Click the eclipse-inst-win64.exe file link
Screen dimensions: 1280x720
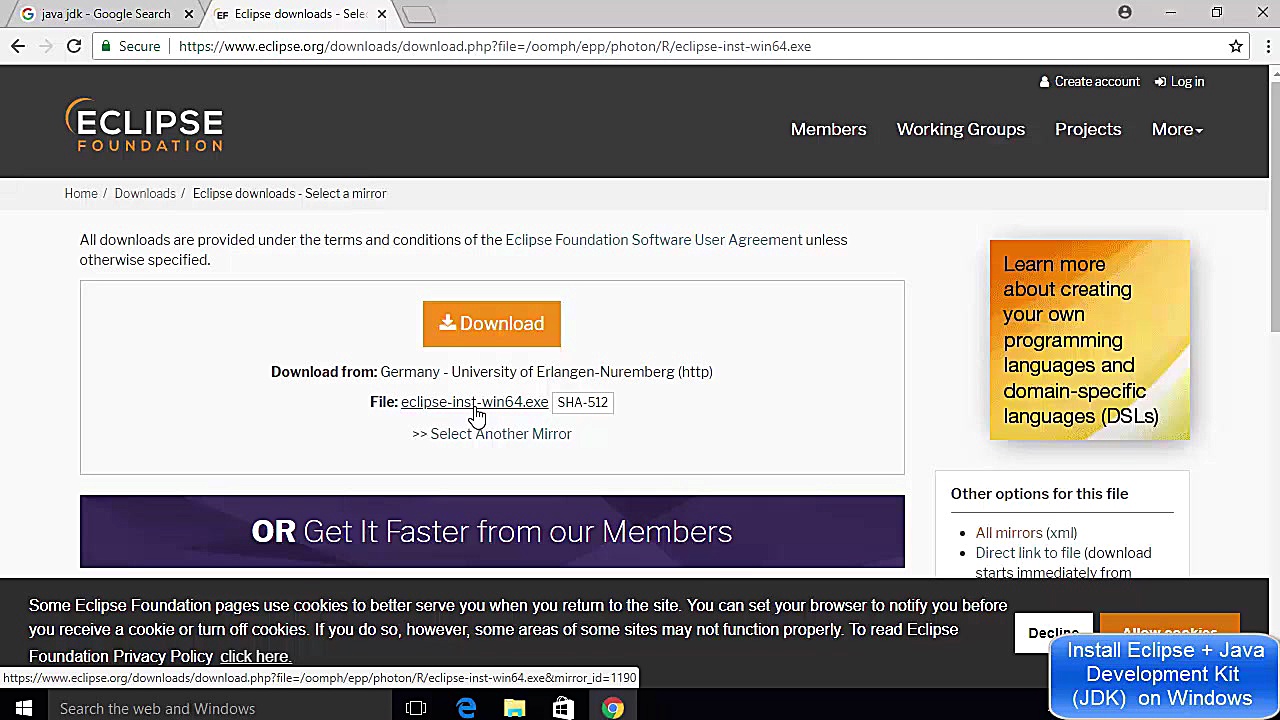(474, 402)
